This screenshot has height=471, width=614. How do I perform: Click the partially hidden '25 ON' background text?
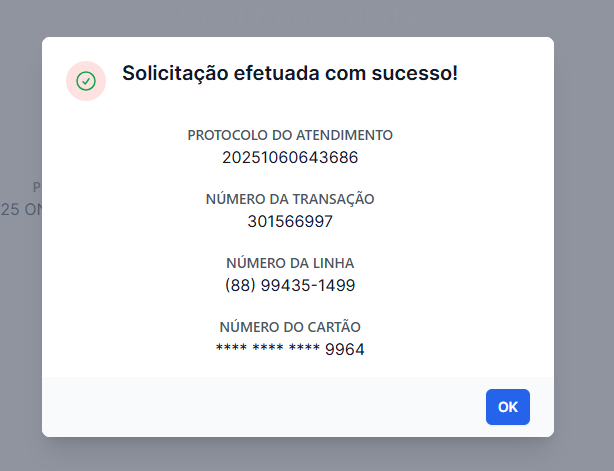coord(21,209)
